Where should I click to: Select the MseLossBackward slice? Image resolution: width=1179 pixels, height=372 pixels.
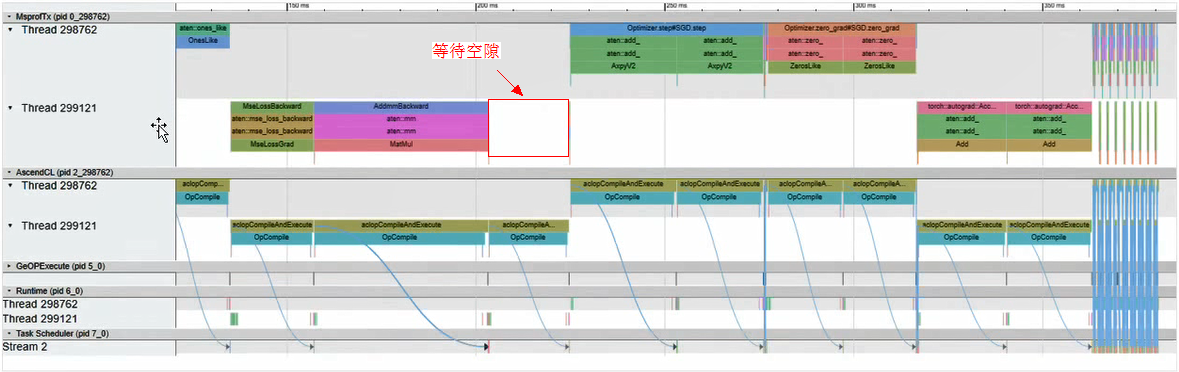click(x=271, y=107)
